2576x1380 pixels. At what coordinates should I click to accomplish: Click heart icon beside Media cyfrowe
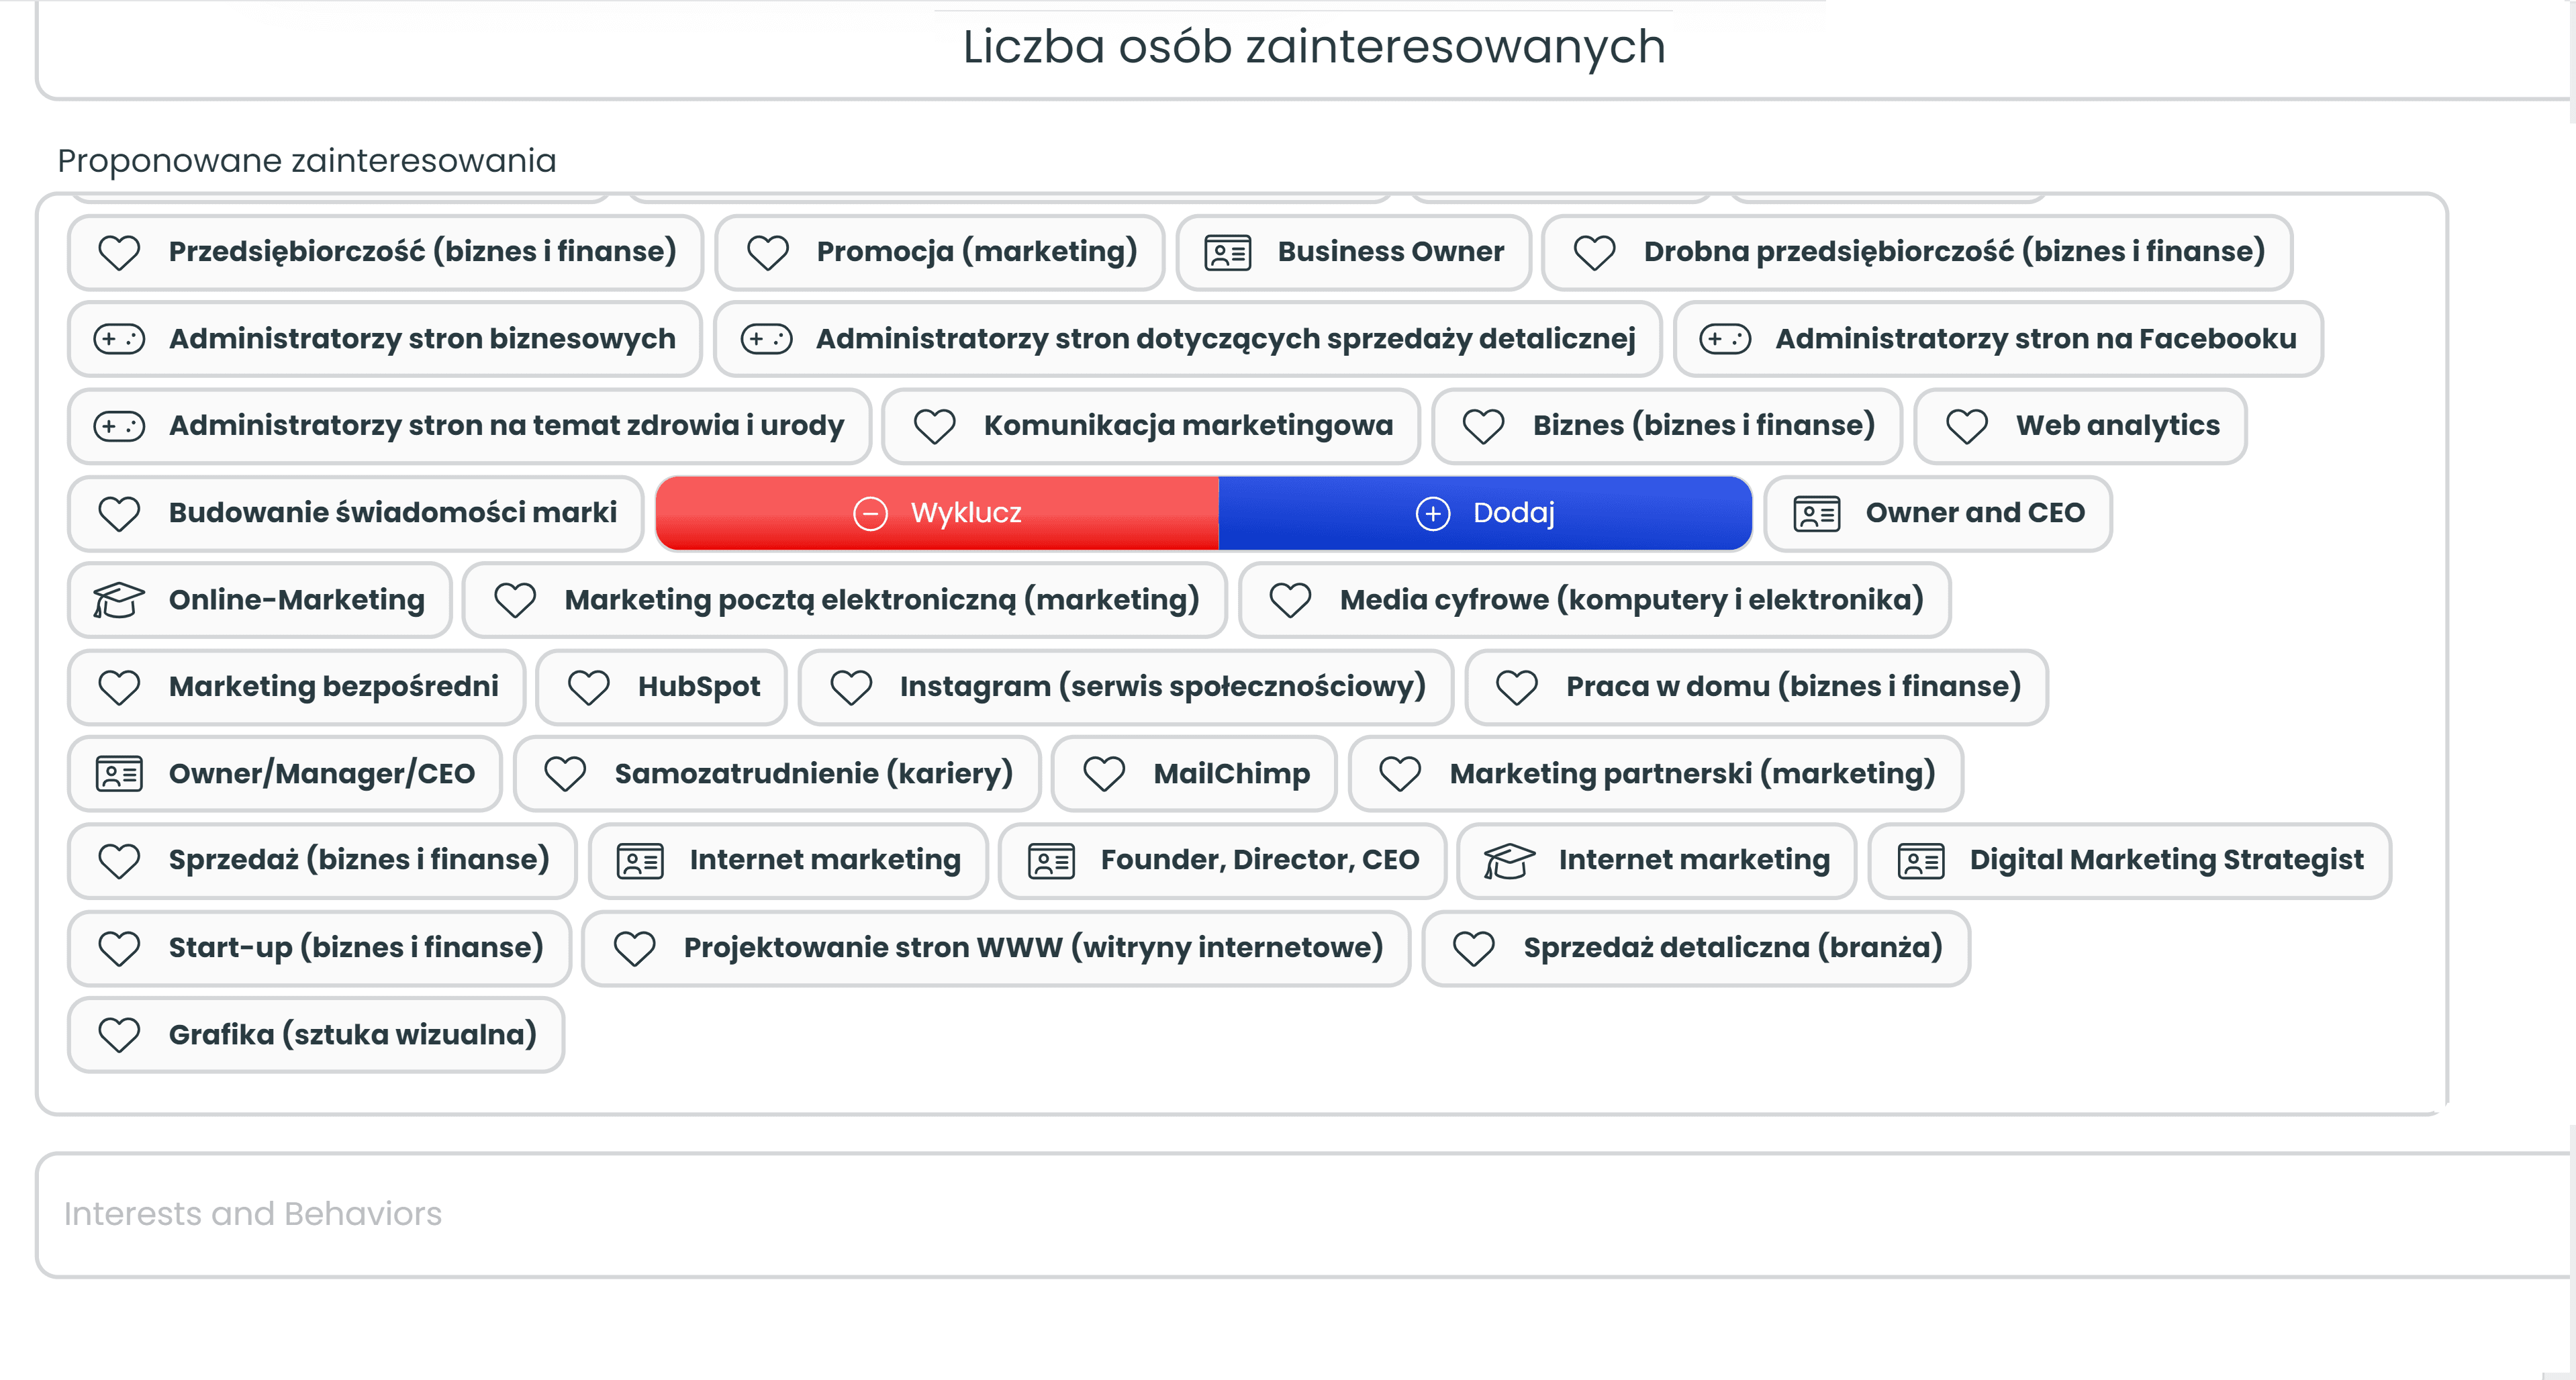click(x=1290, y=600)
